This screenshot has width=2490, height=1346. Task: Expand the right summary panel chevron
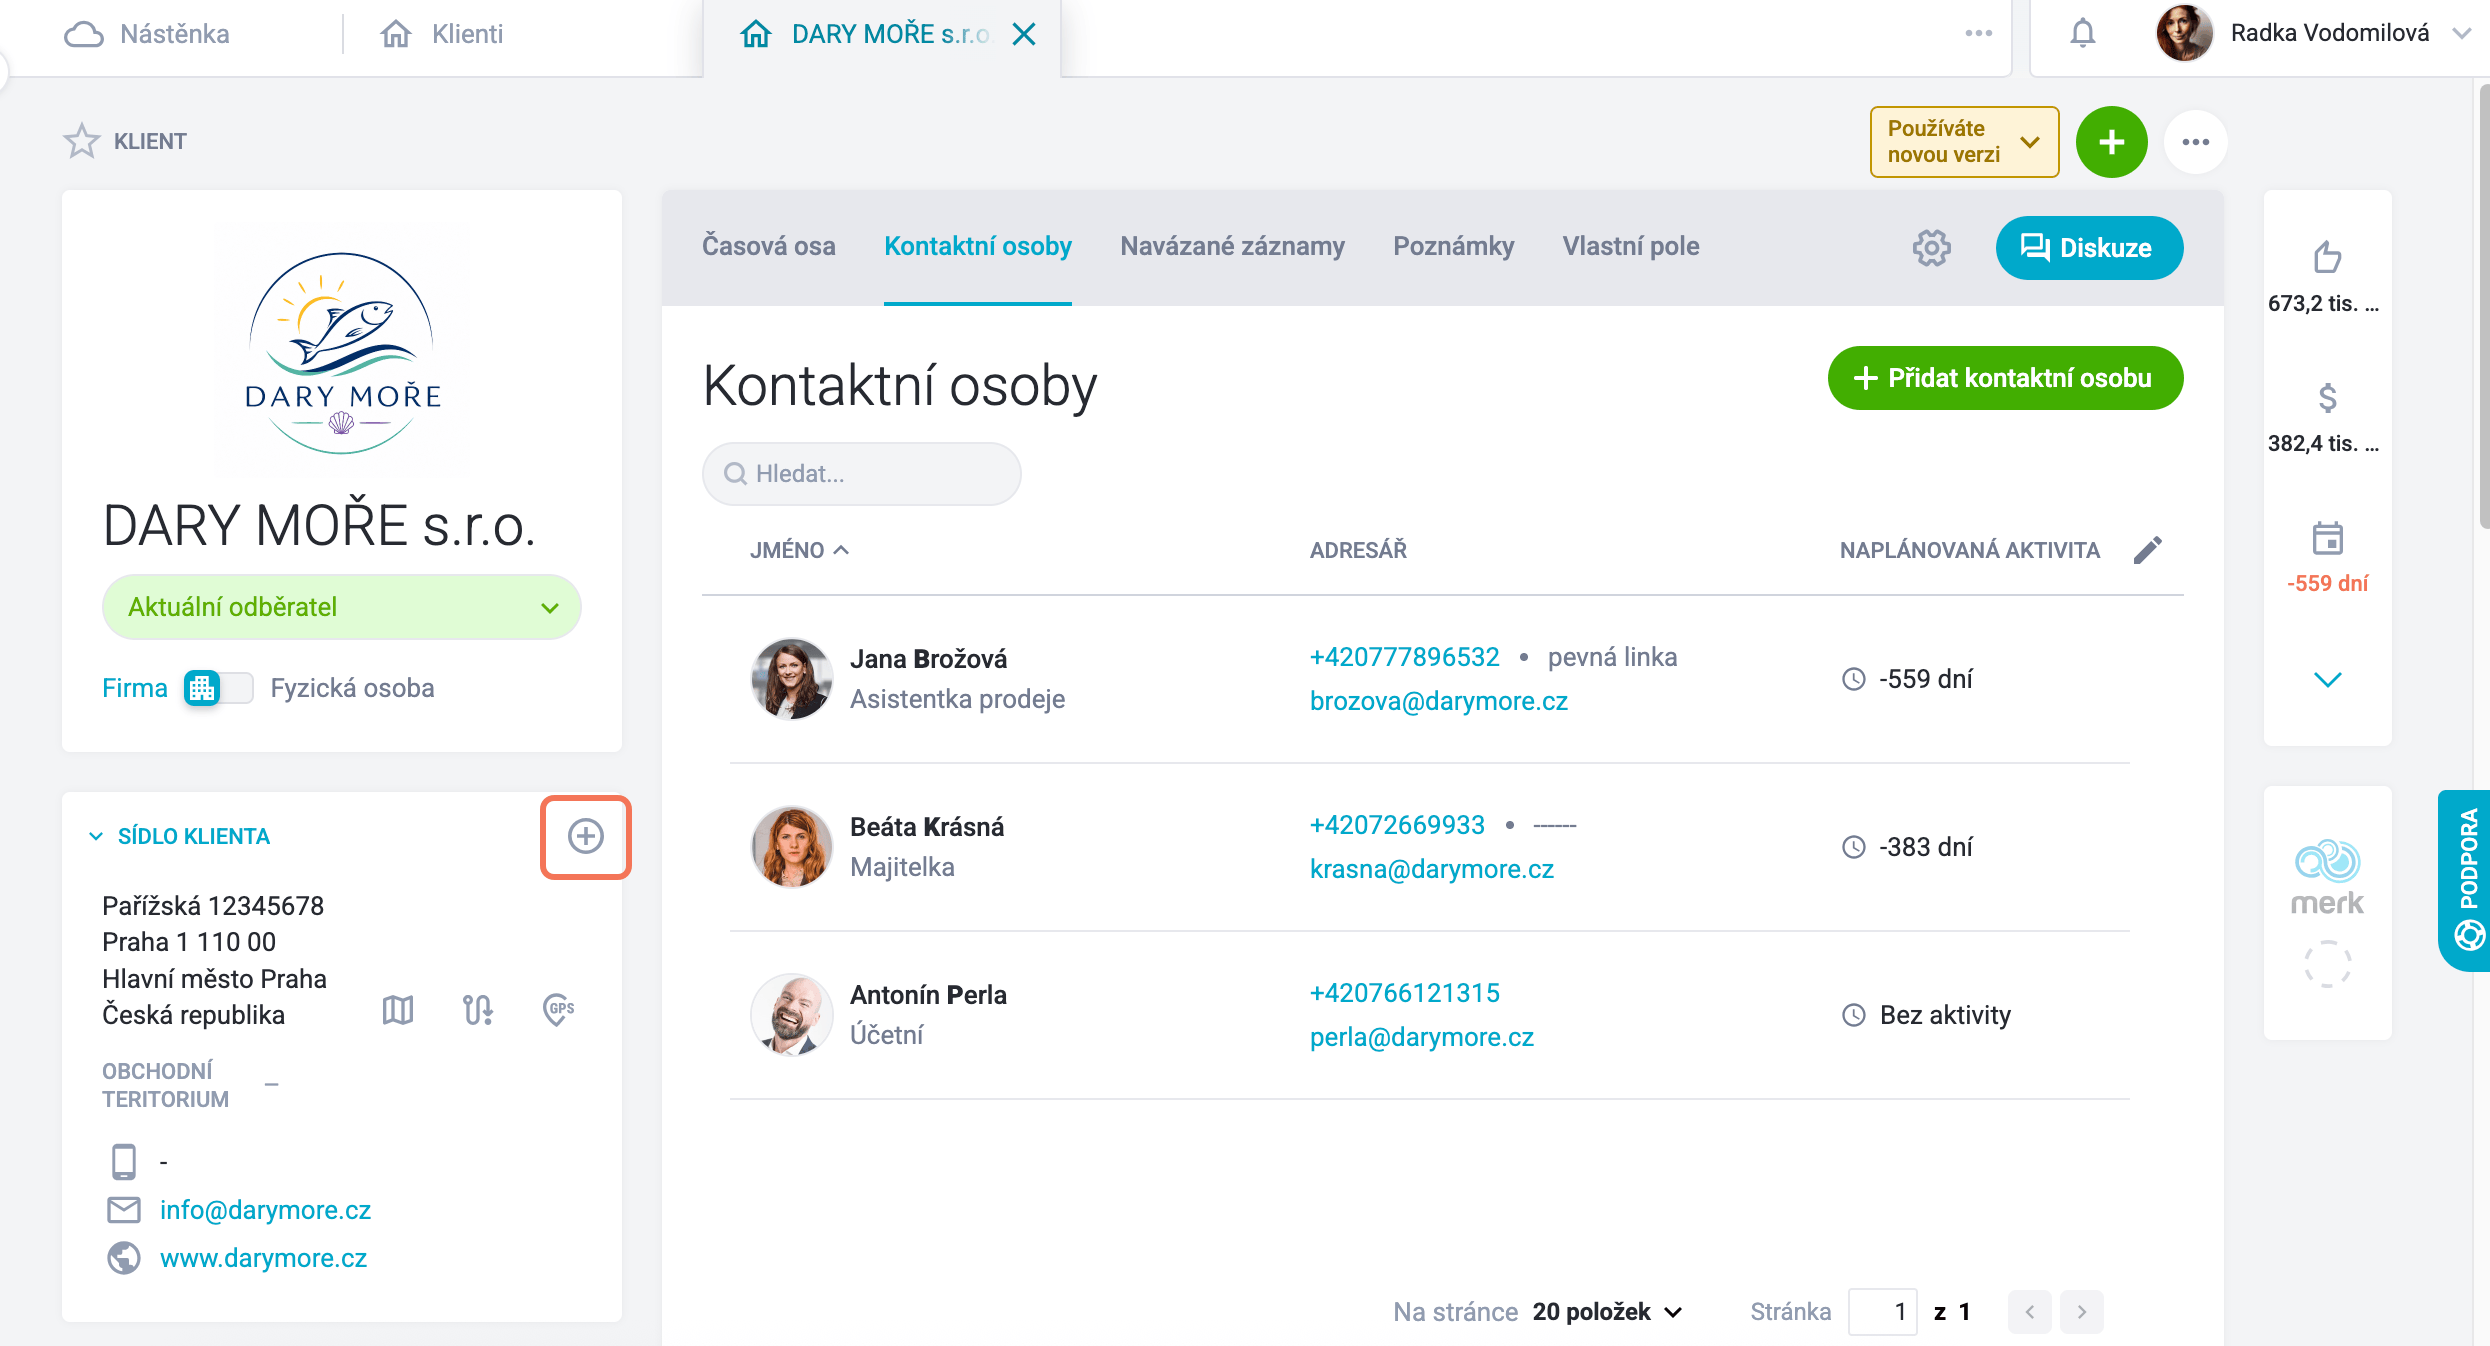pos(2327,680)
